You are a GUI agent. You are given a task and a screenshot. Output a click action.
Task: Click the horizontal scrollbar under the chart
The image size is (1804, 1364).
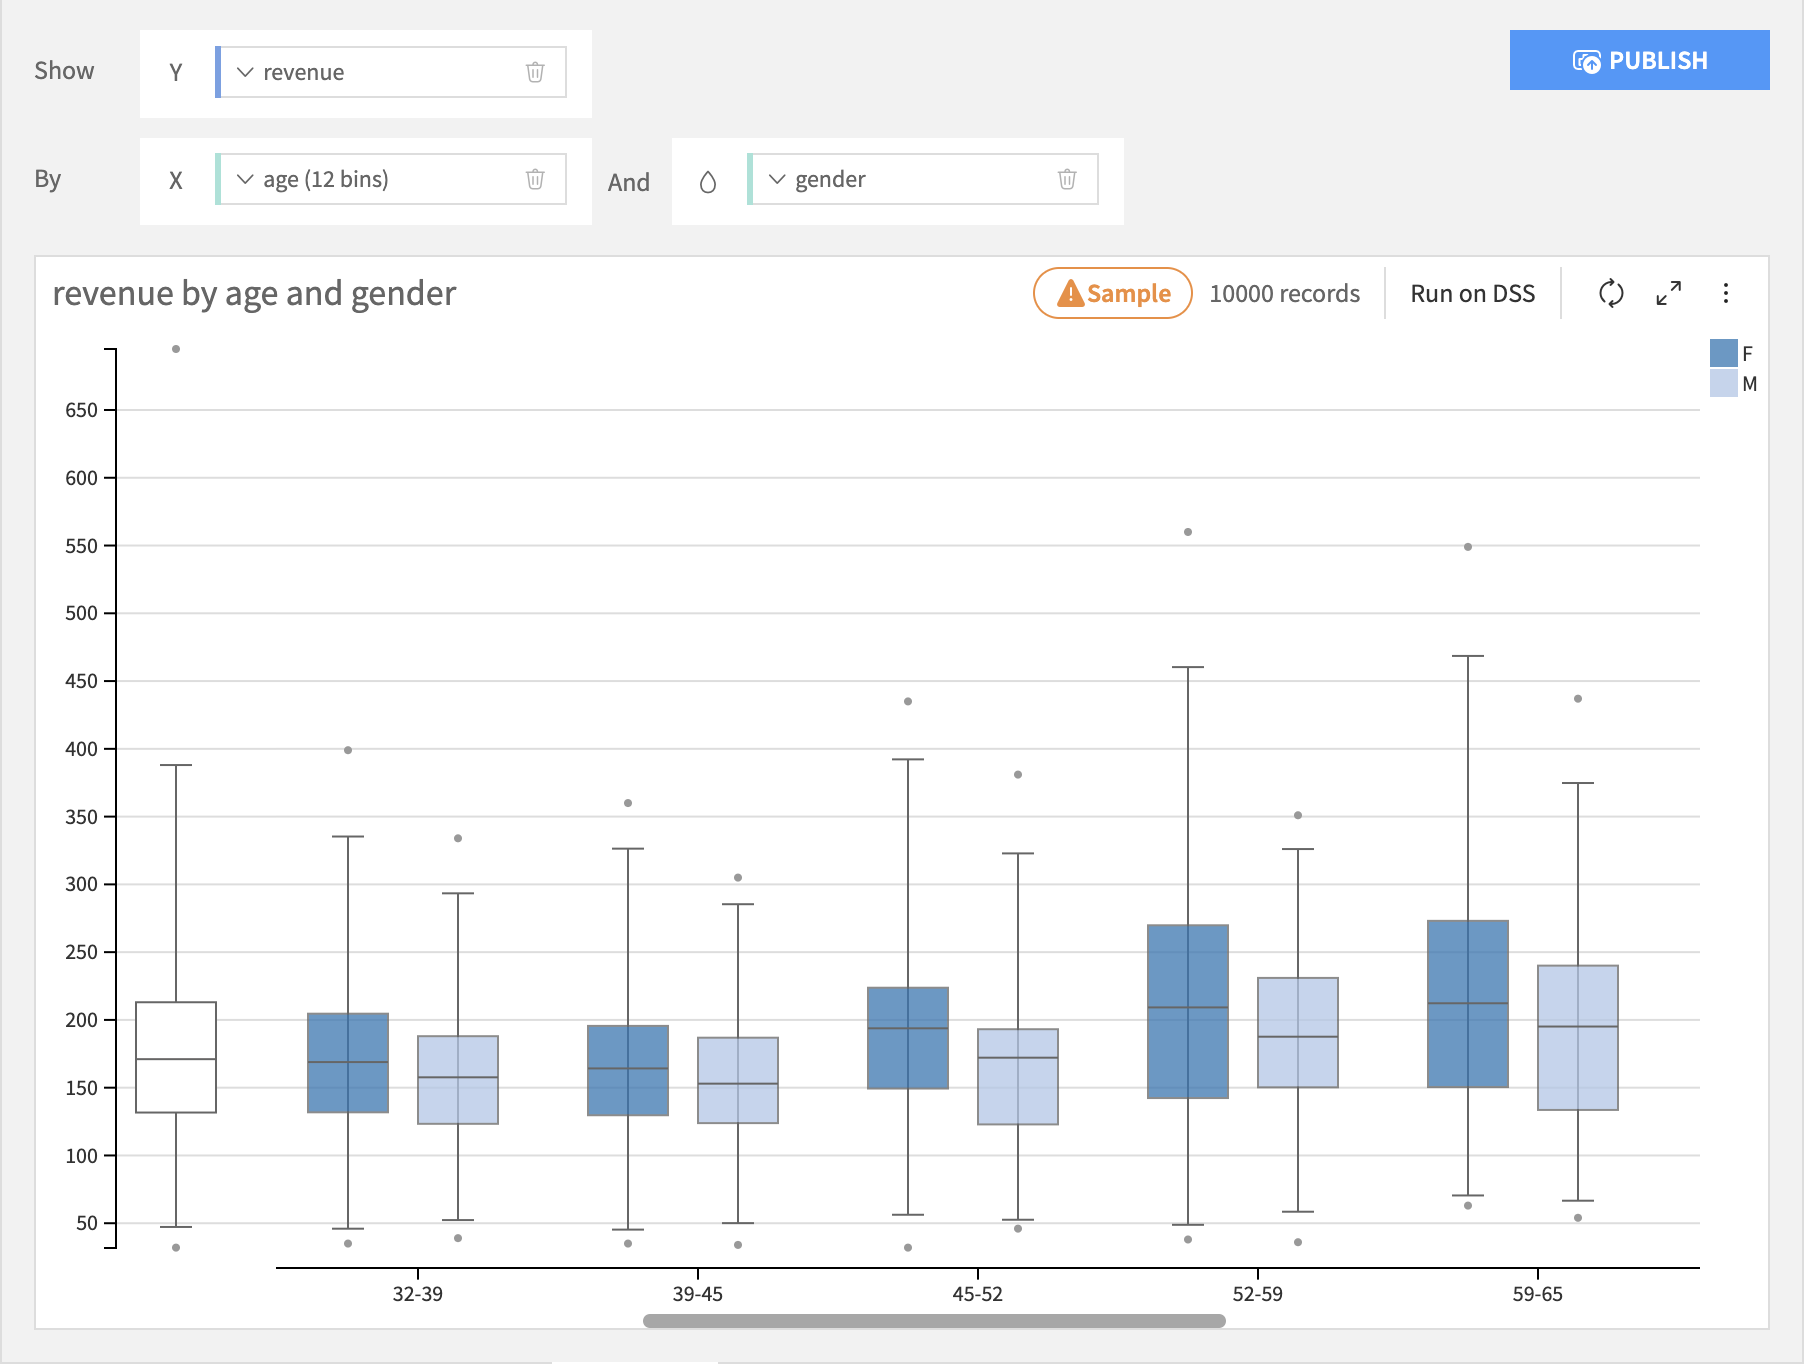point(934,1321)
